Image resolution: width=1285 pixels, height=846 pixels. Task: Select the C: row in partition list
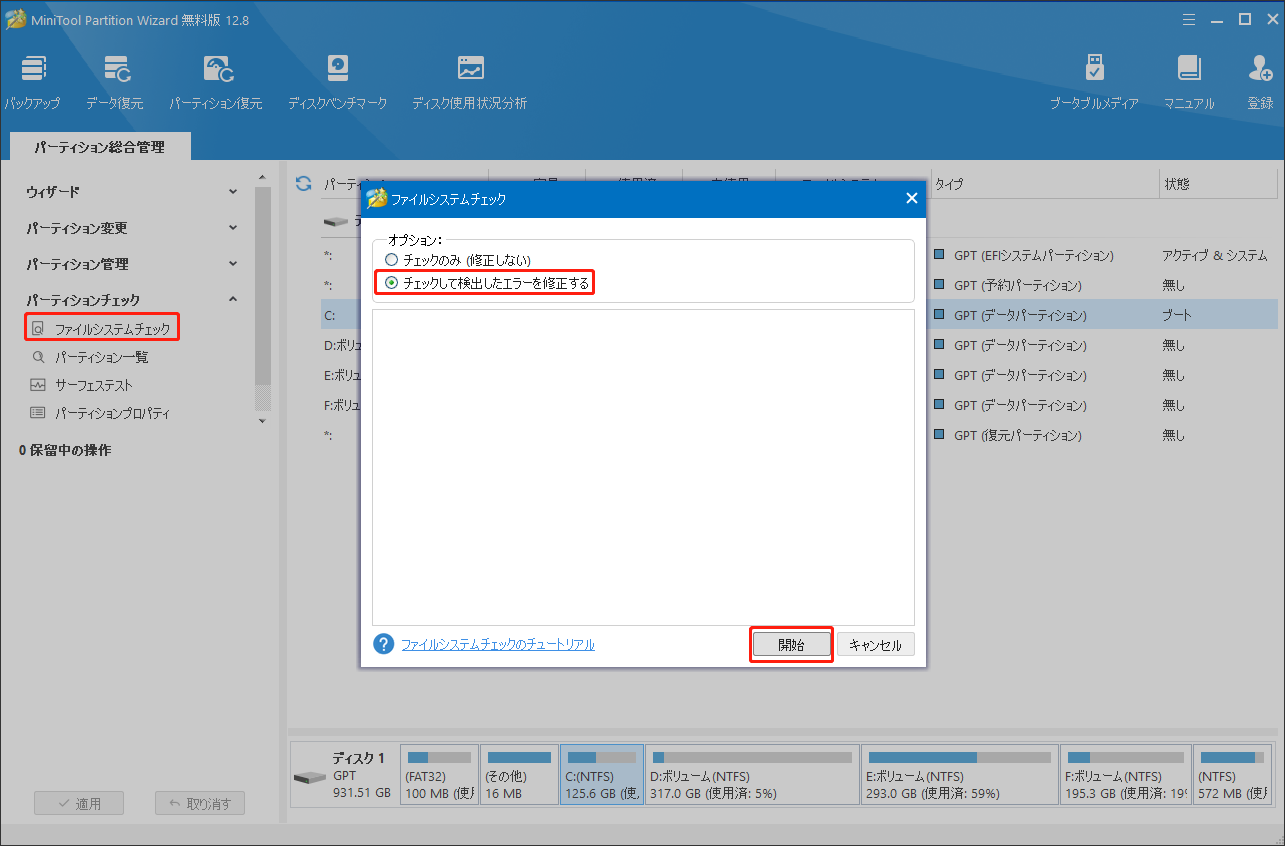[x=799, y=315]
